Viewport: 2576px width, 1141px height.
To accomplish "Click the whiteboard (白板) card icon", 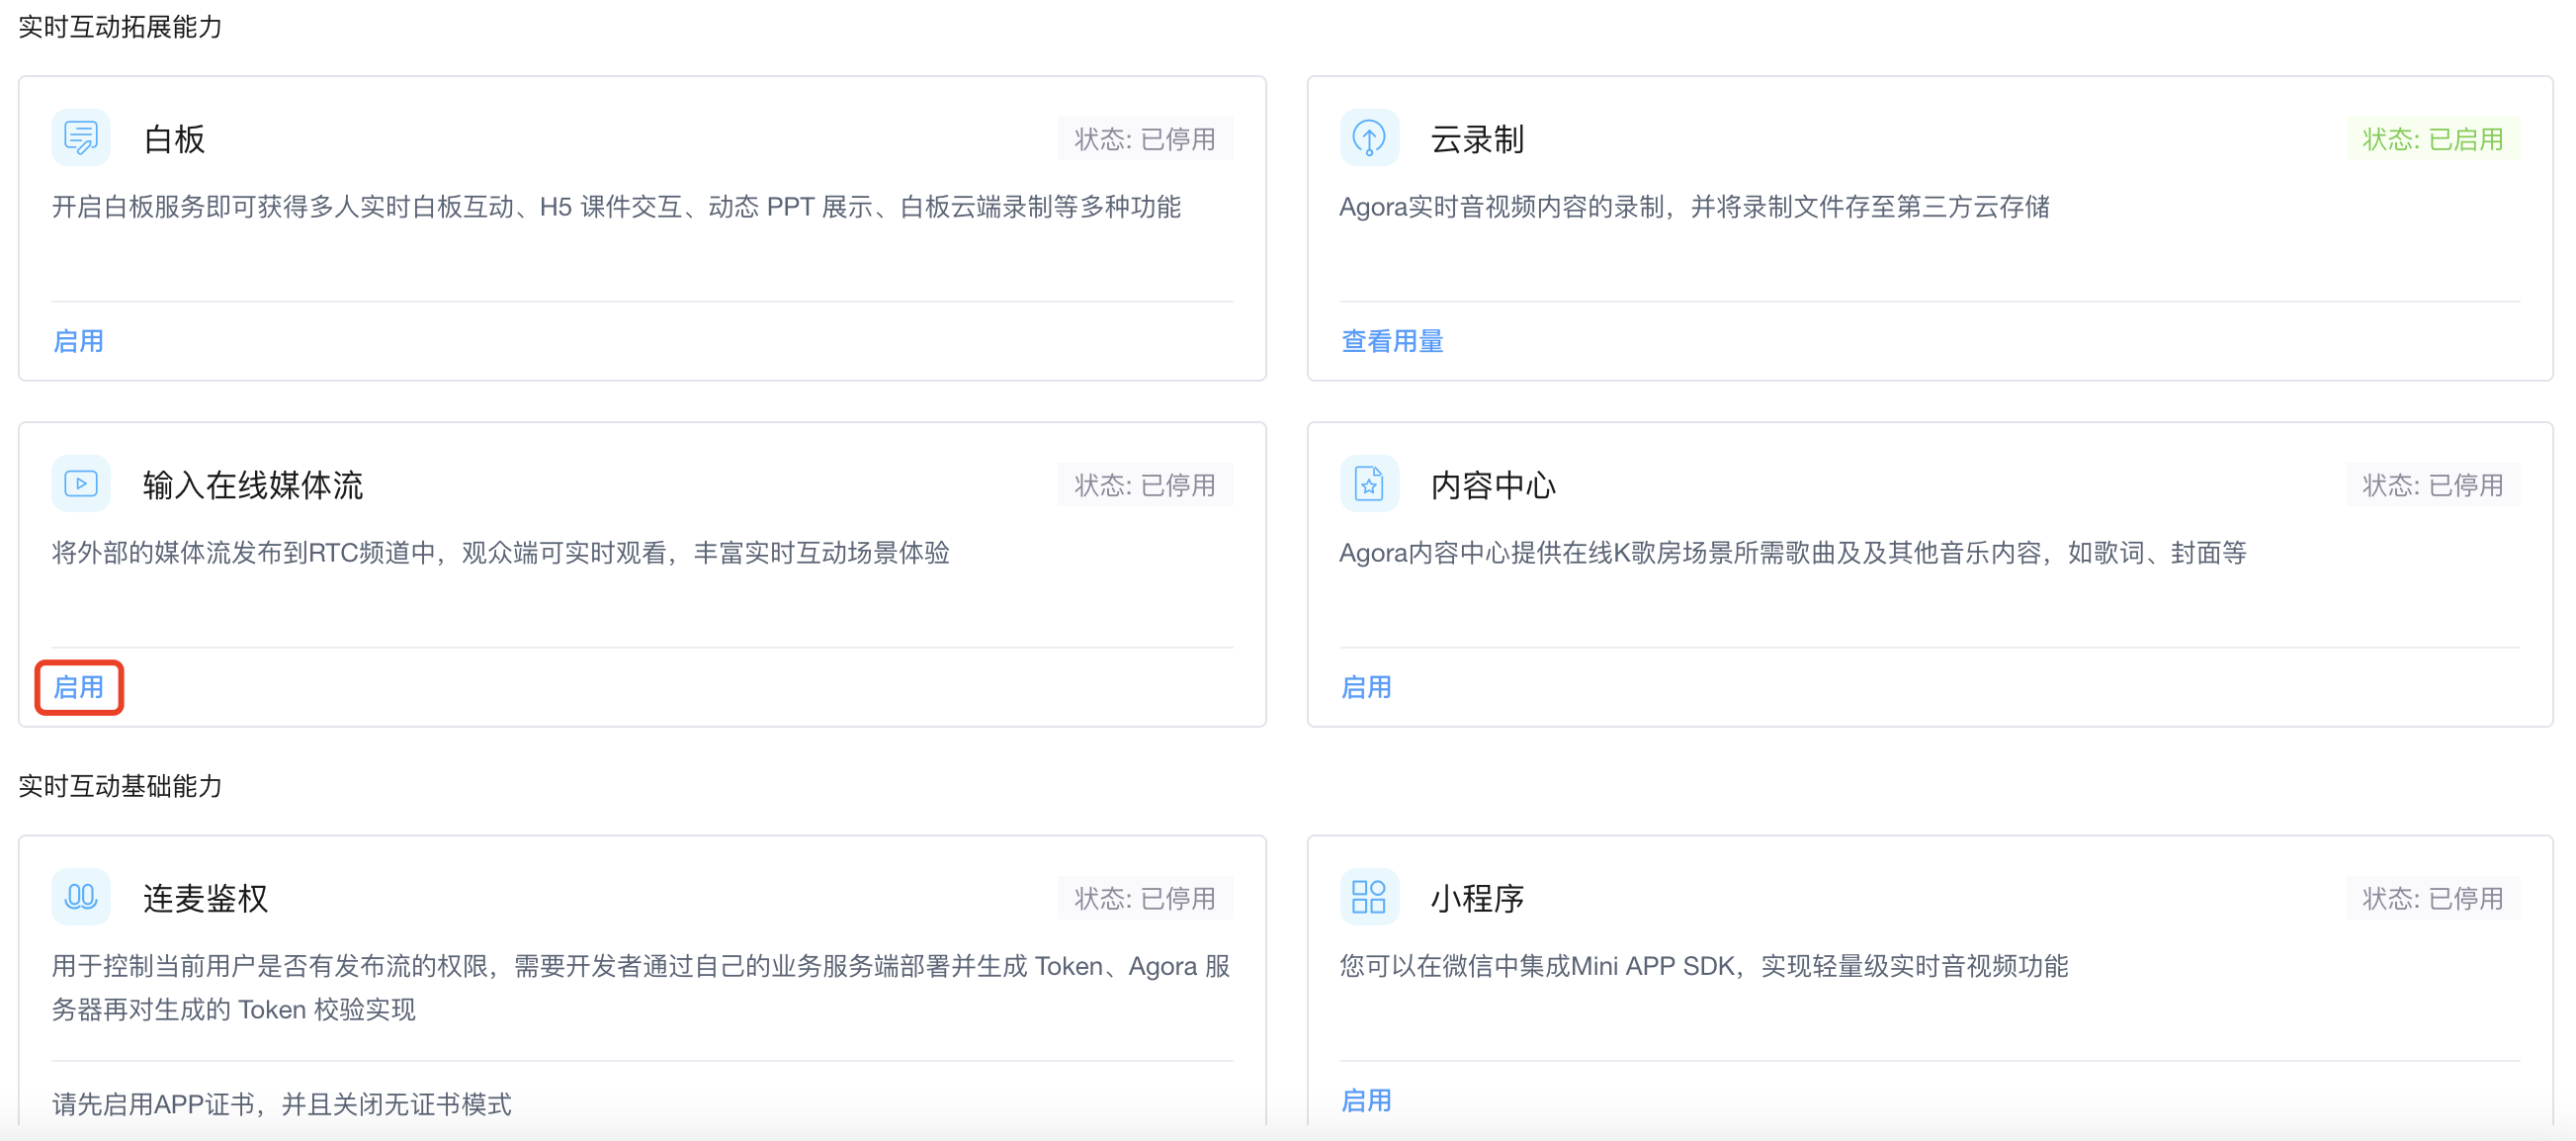I will (81, 137).
